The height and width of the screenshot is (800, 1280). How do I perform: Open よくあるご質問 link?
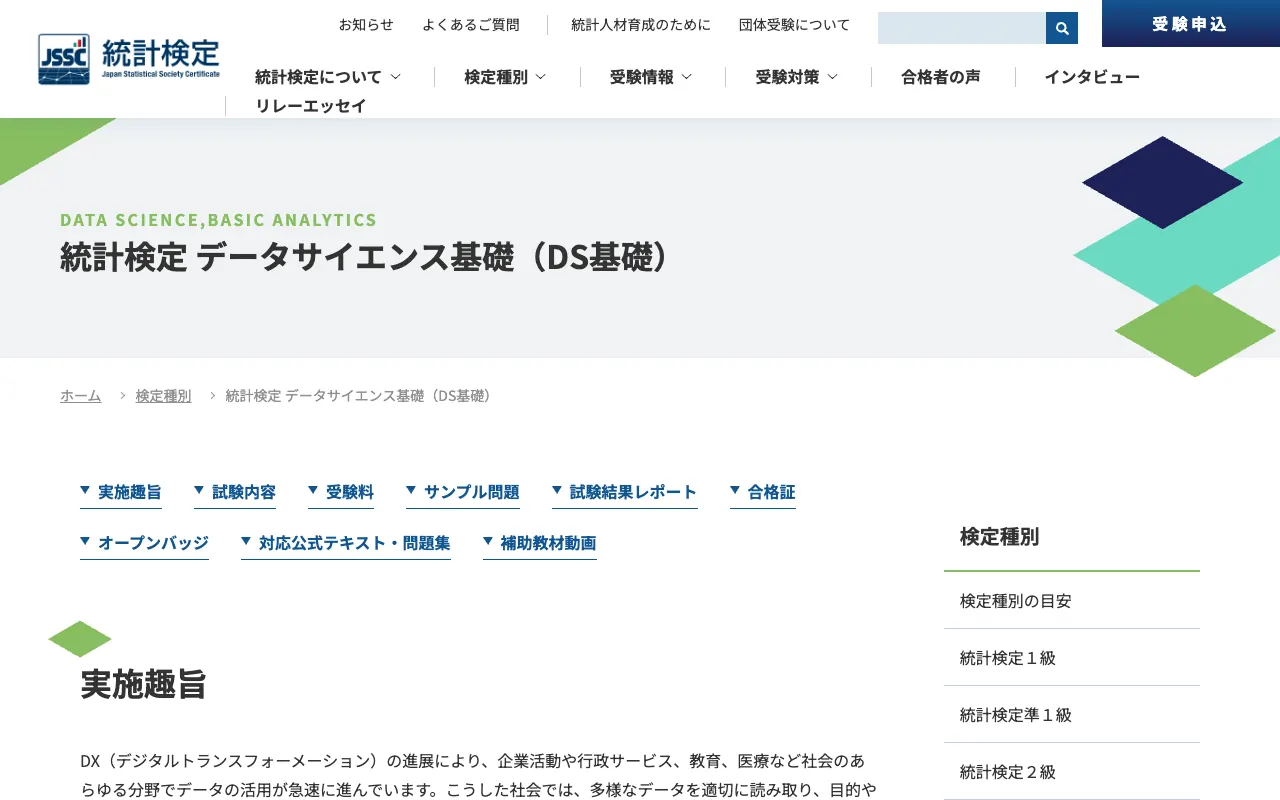(471, 25)
